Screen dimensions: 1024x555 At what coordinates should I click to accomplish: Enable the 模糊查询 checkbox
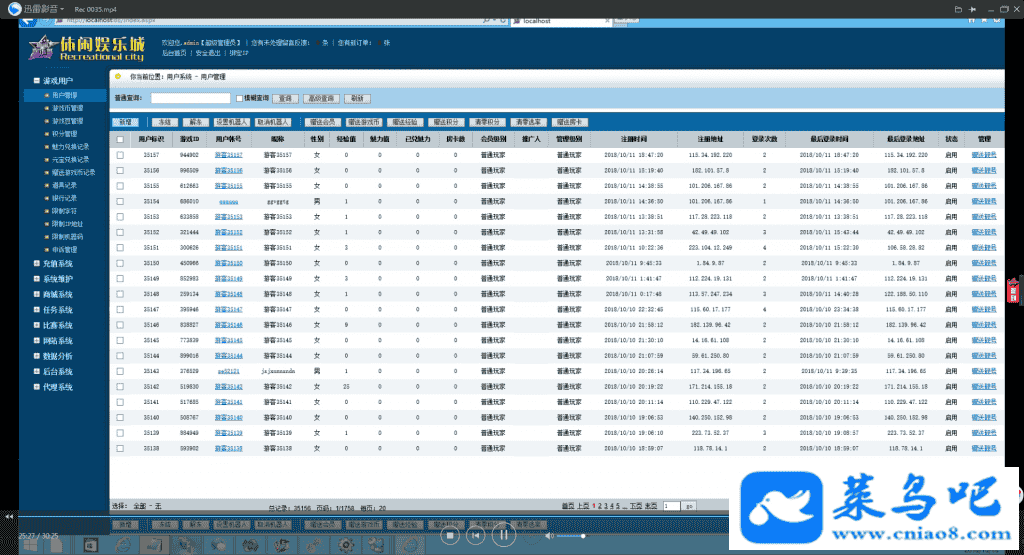238,99
